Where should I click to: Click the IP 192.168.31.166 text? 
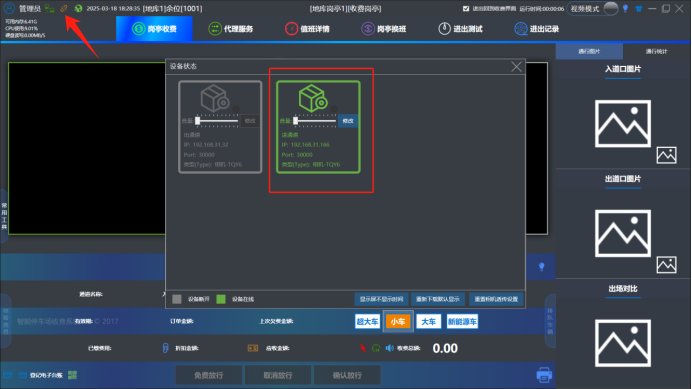click(306, 144)
